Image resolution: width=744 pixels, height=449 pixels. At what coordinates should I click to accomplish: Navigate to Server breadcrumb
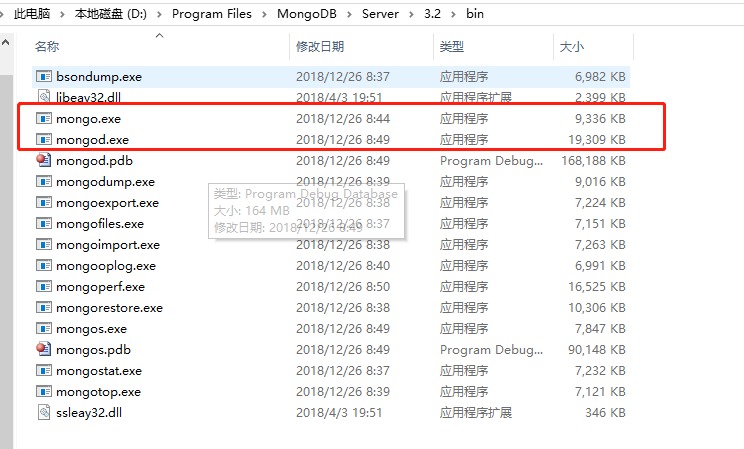coord(380,14)
